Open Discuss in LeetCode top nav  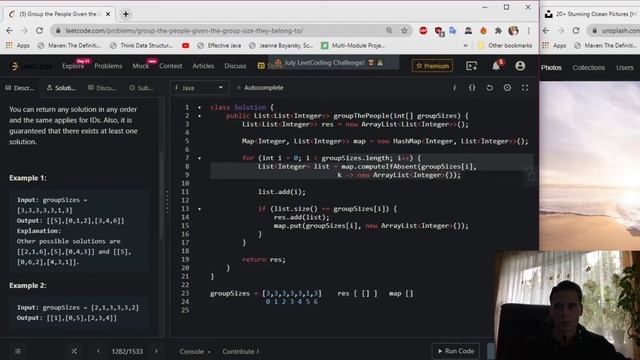tap(235, 66)
